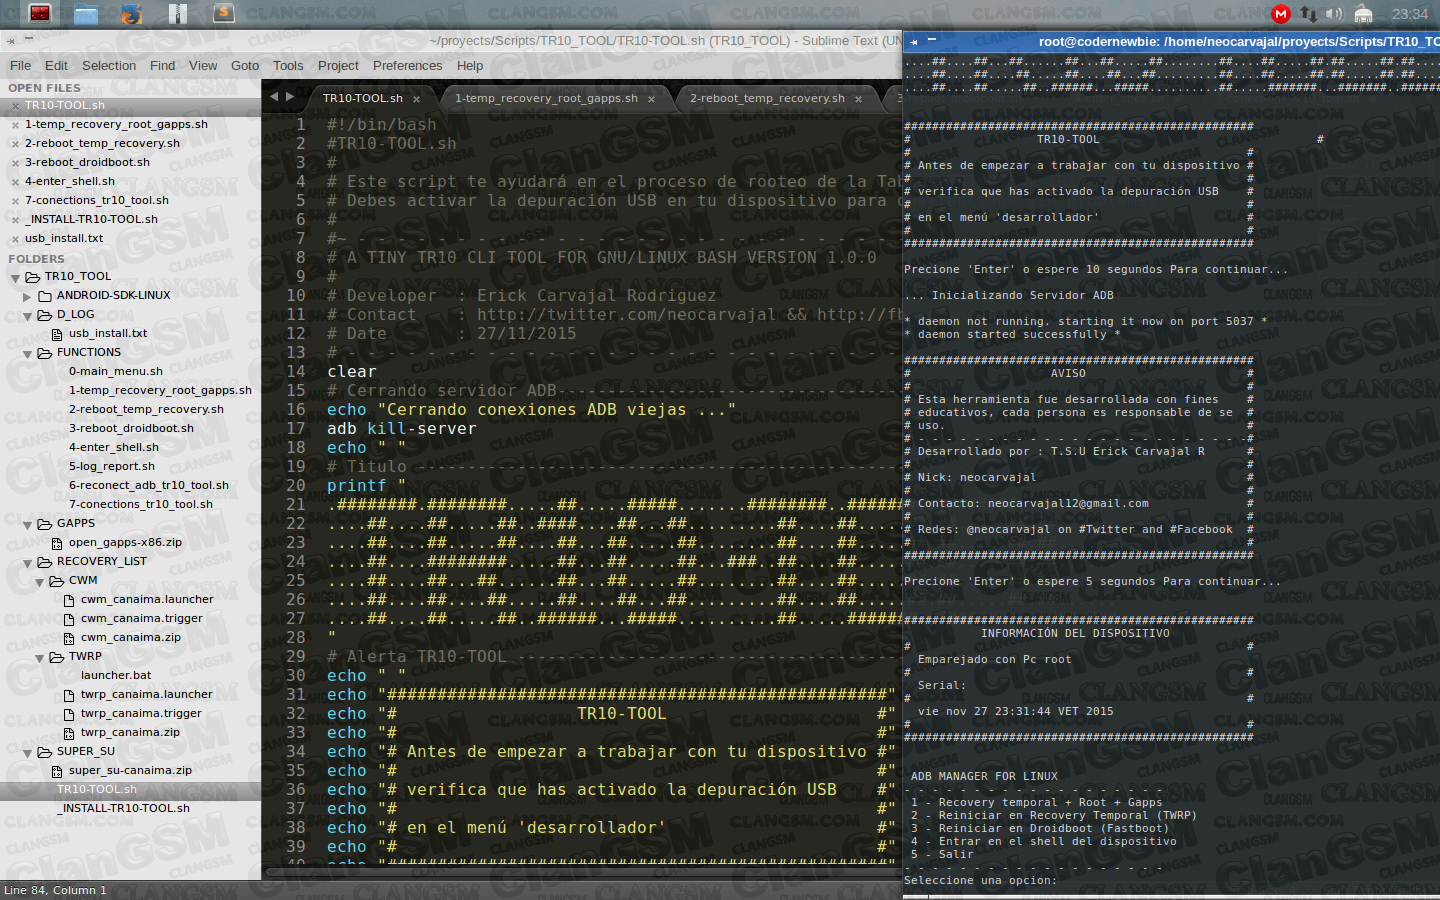
Task: Open the file manager folder icon in panel
Action: click(86, 13)
